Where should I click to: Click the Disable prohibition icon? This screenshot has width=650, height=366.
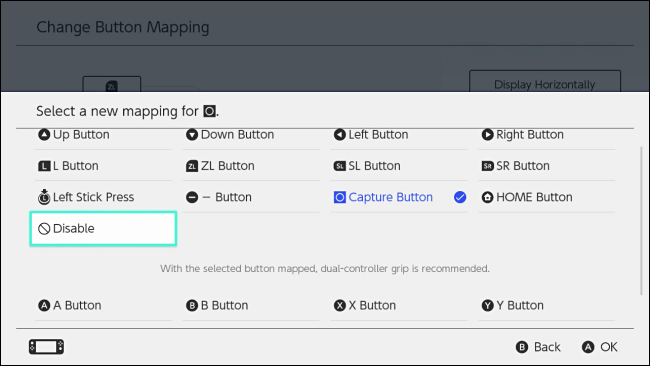44,229
